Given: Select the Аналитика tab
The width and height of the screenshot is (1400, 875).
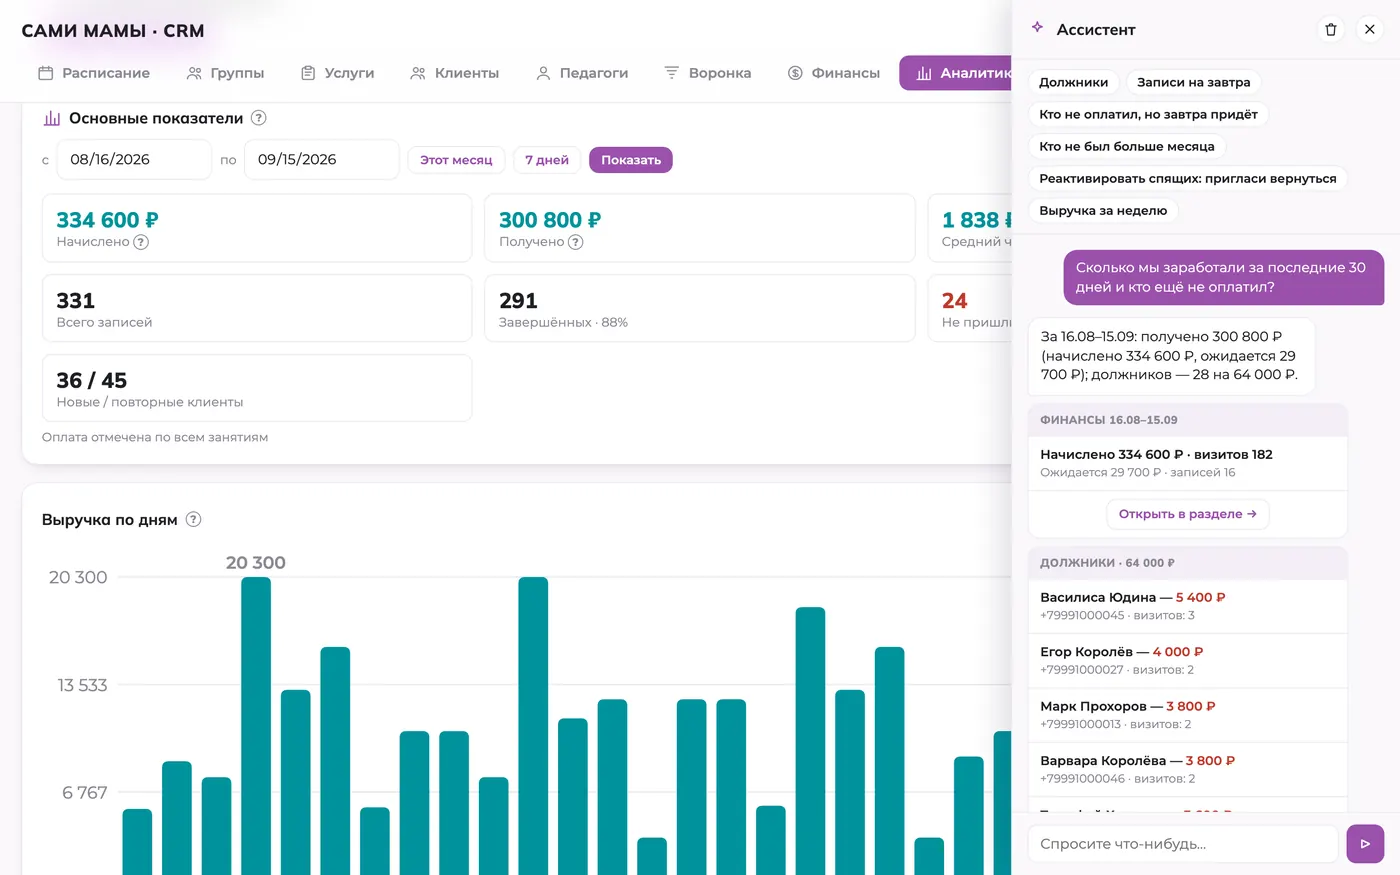Looking at the screenshot, I should pyautogui.click(x=956, y=73).
